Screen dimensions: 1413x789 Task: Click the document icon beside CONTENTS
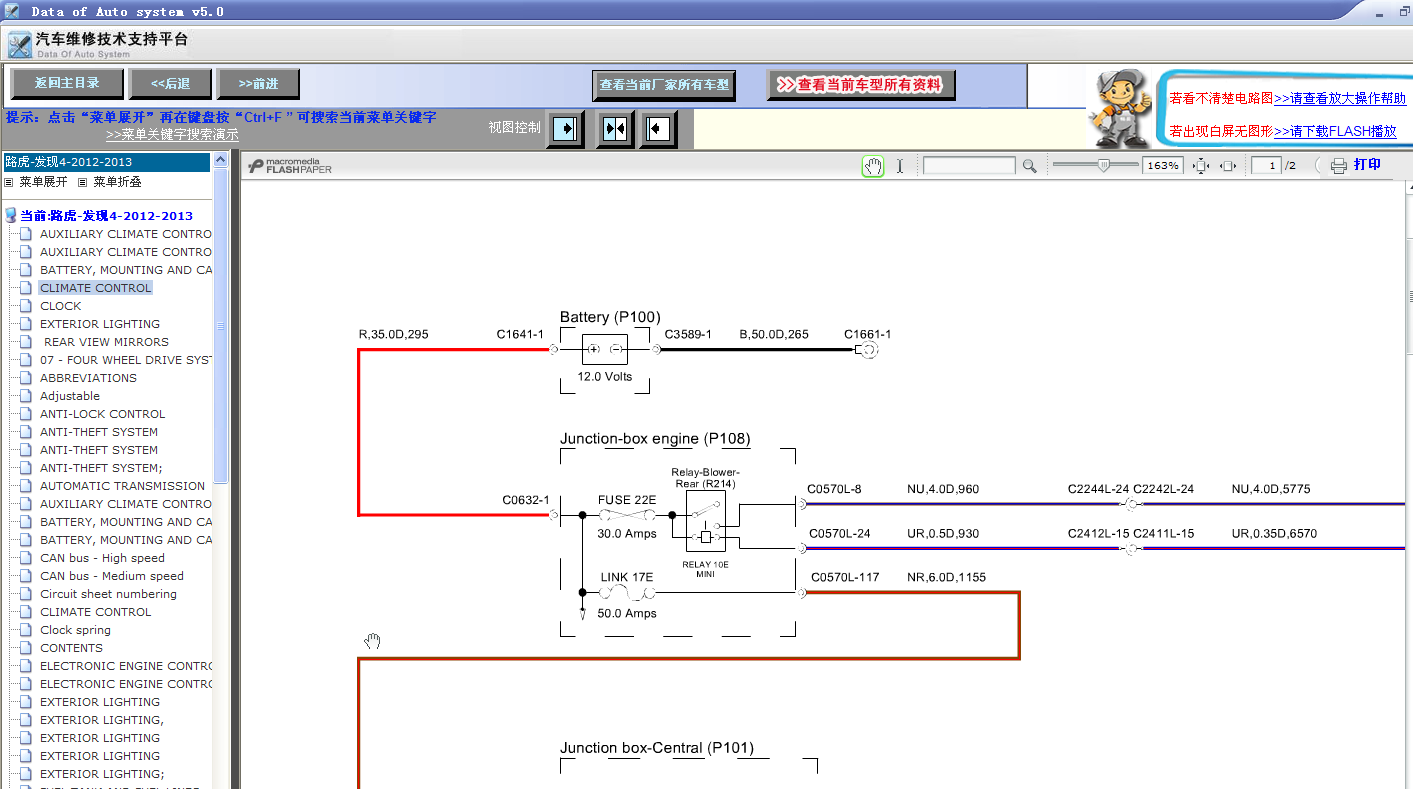[x=26, y=648]
